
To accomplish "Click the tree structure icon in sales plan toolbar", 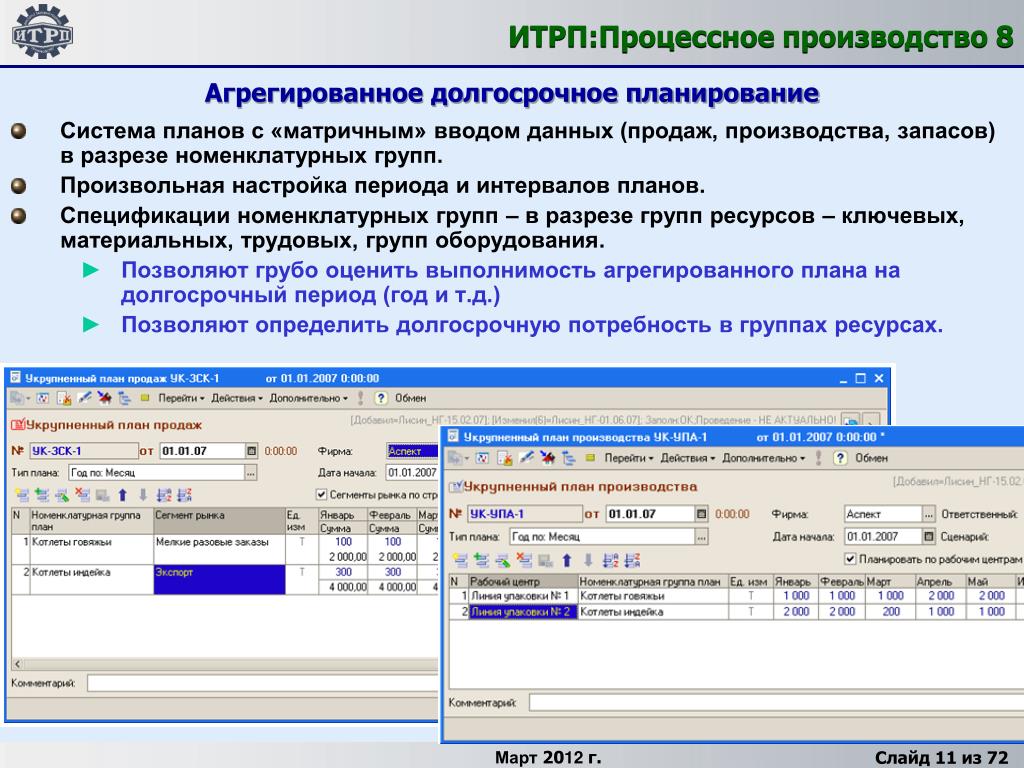I will click(124, 398).
